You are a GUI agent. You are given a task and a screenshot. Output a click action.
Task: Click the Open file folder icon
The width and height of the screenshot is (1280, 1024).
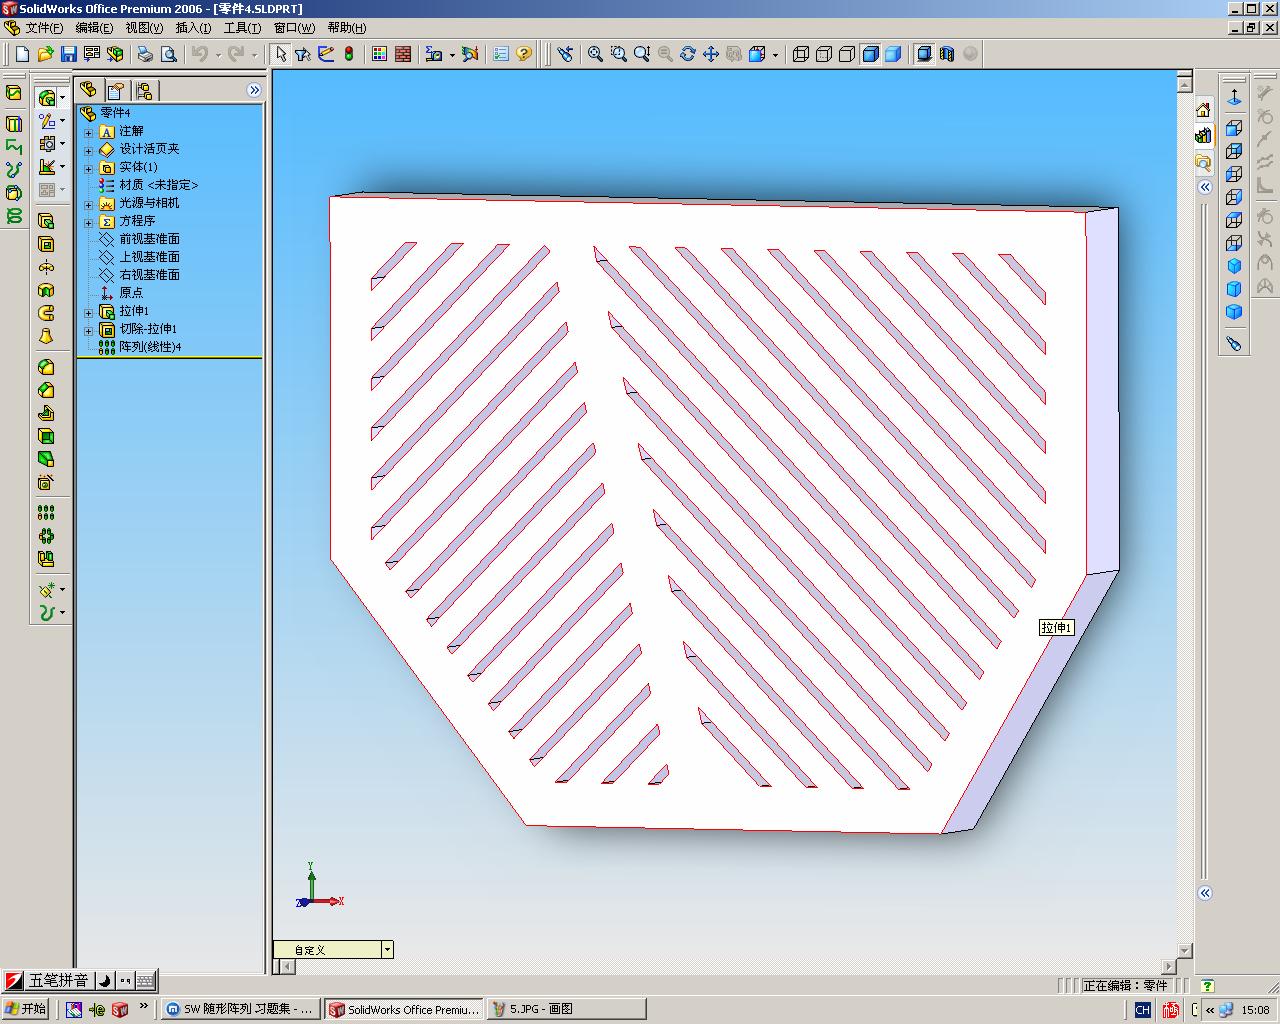[45, 54]
